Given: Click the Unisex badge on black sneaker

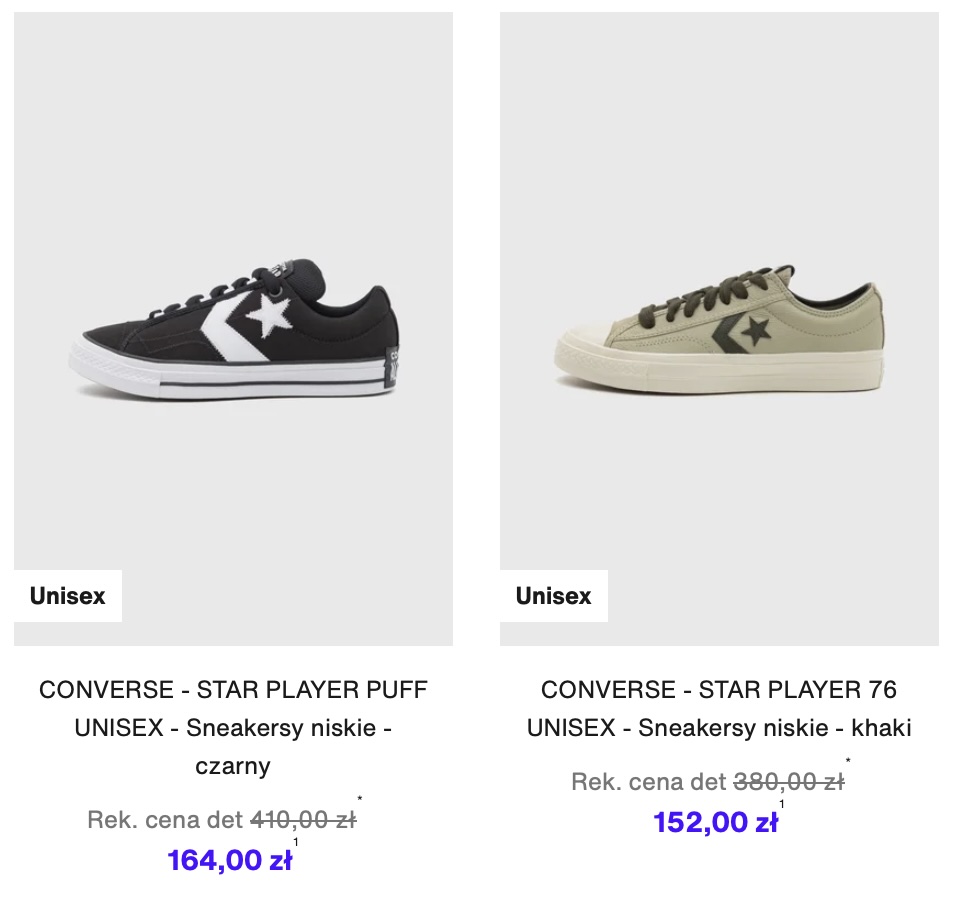Looking at the screenshot, I should (x=68, y=596).
